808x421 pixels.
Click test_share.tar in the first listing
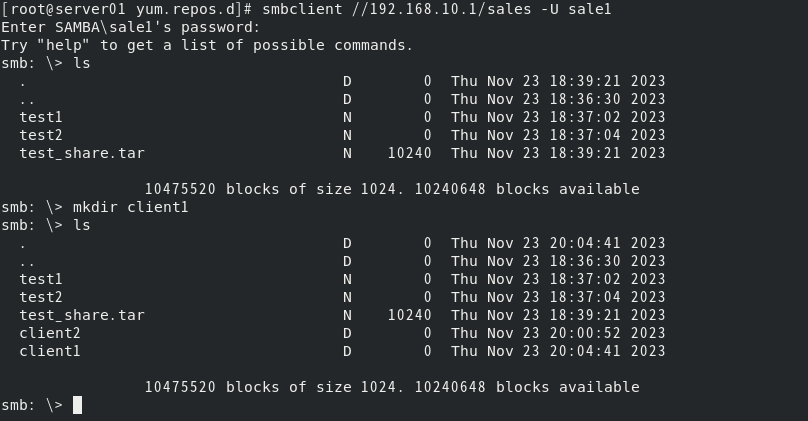(x=82, y=153)
